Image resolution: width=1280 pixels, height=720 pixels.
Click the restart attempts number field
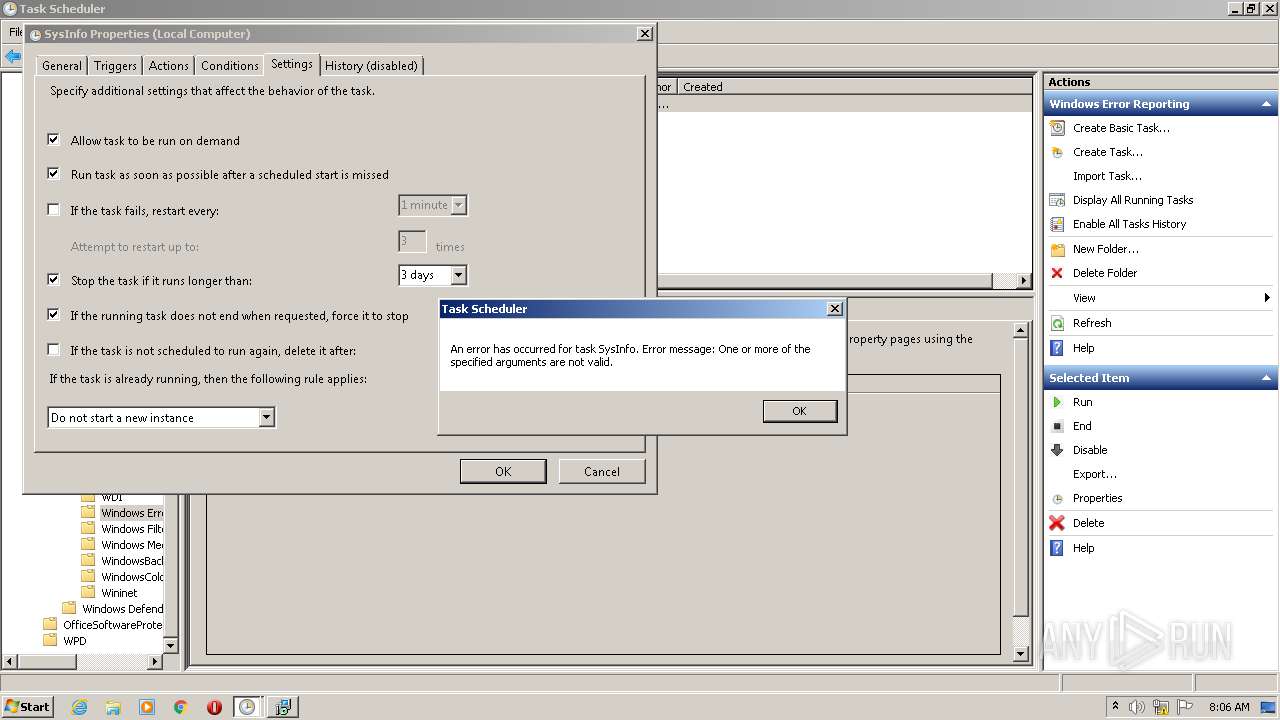click(412, 241)
